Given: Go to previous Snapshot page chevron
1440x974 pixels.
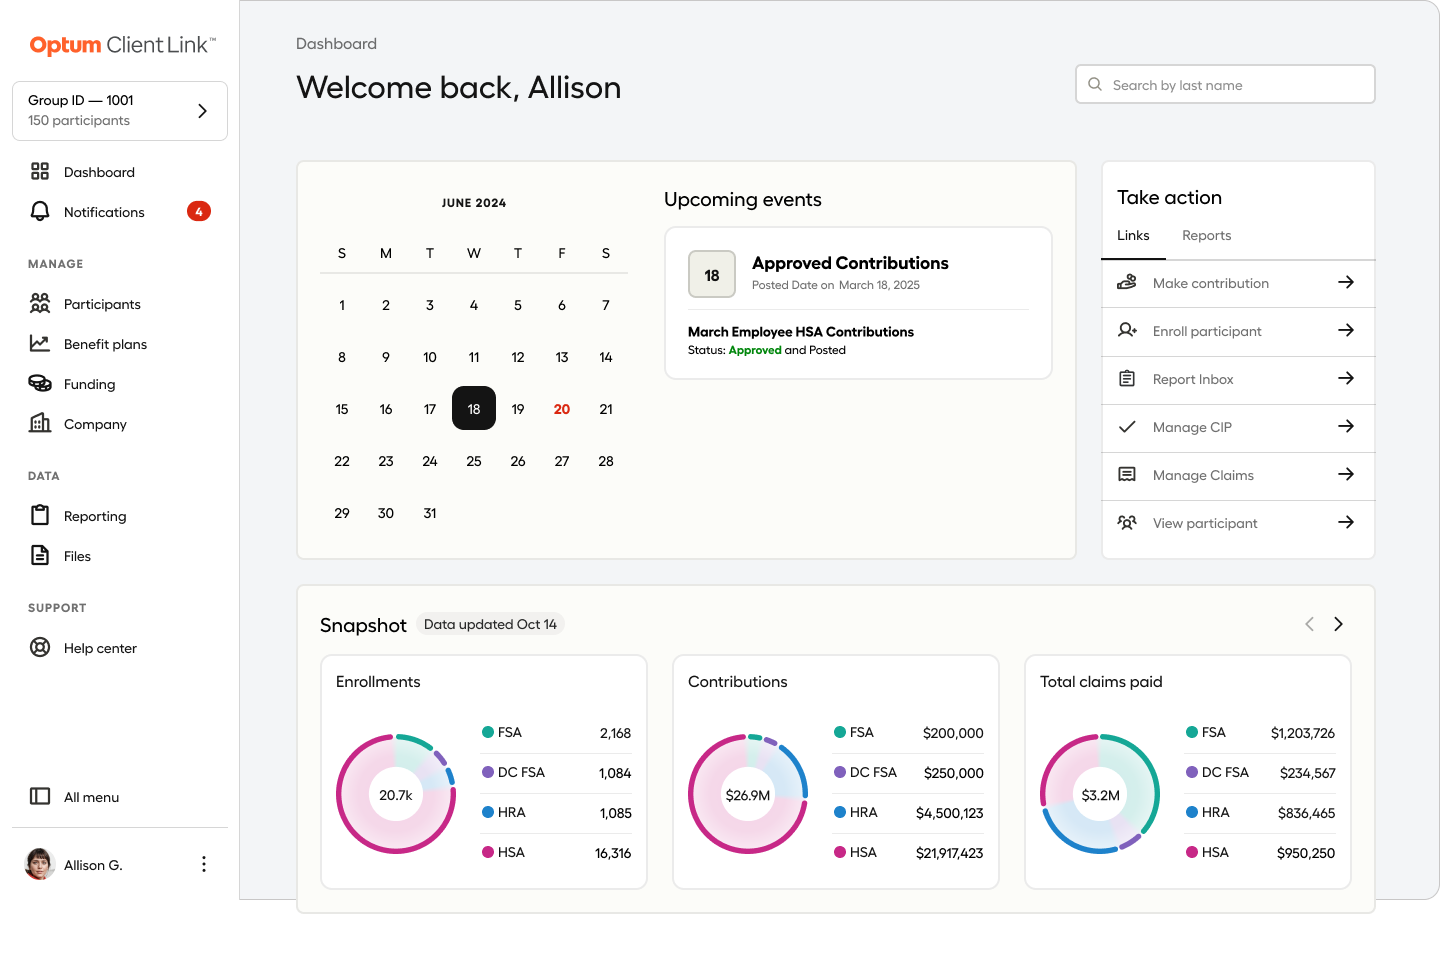Looking at the screenshot, I should (x=1309, y=624).
